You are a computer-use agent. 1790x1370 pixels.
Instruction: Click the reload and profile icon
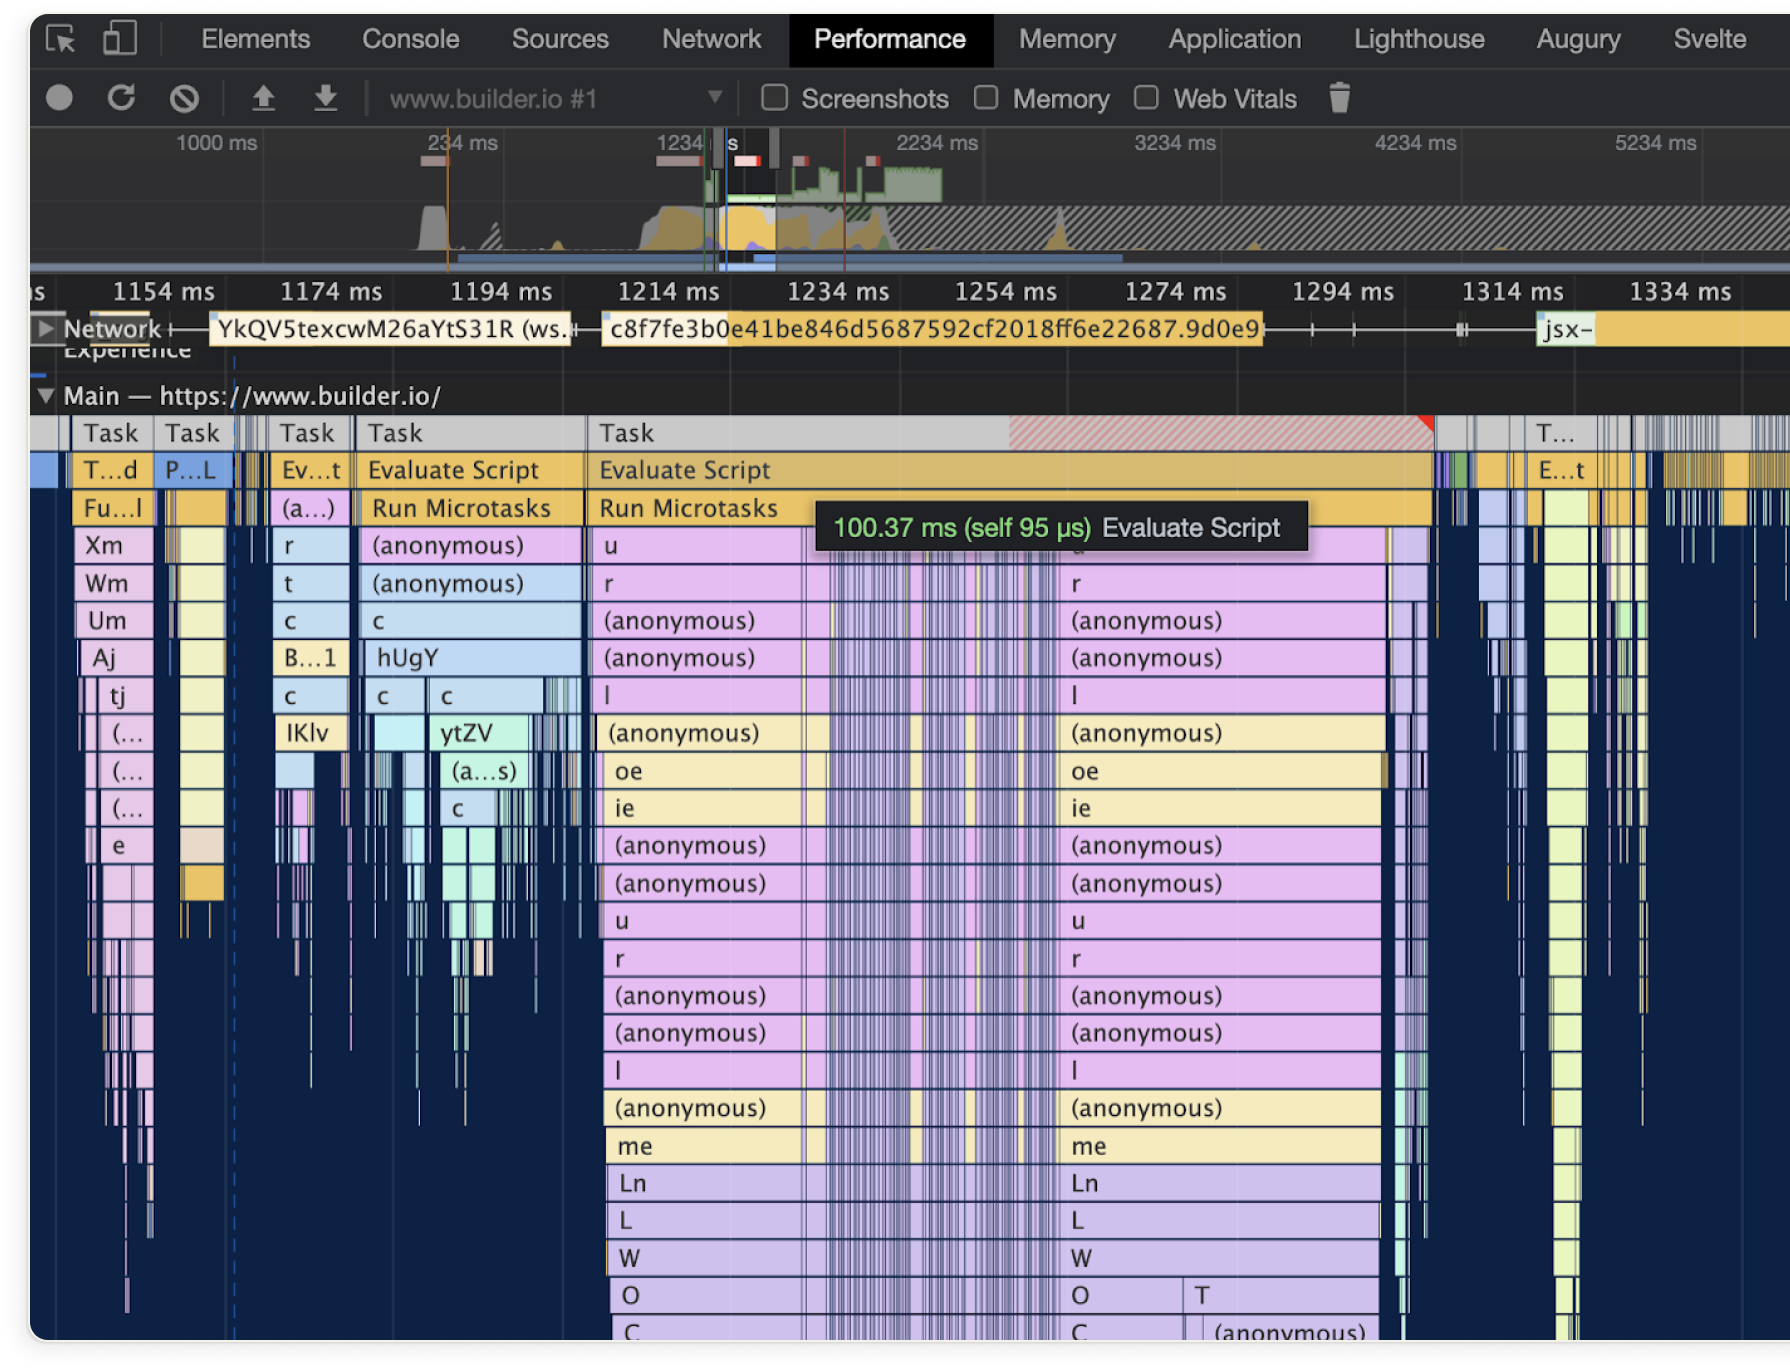pos(122,98)
